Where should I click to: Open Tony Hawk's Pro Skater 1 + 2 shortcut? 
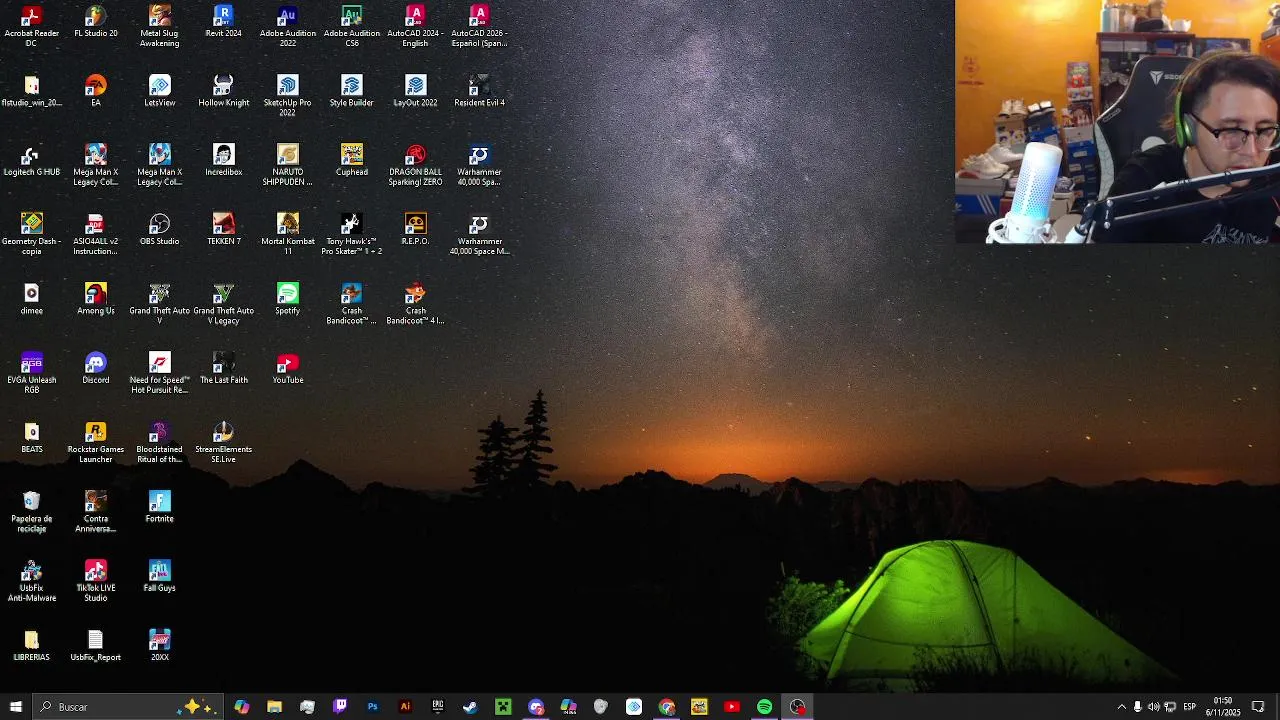click(x=352, y=234)
